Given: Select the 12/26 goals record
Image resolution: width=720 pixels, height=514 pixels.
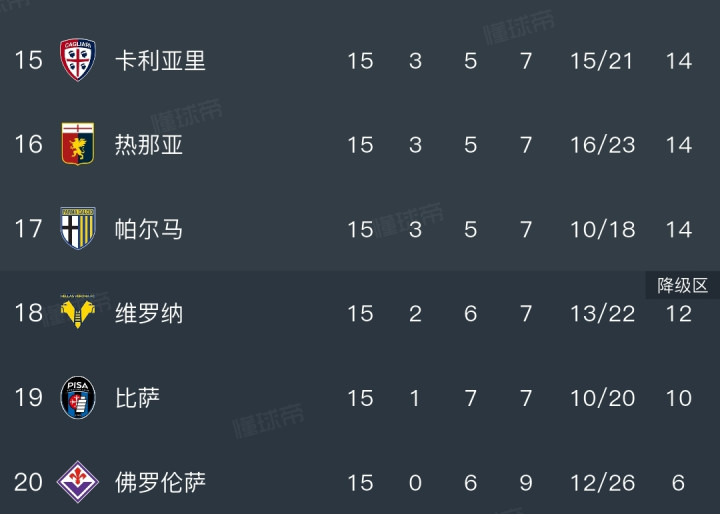Looking at the screenshot, I should 602,482.
